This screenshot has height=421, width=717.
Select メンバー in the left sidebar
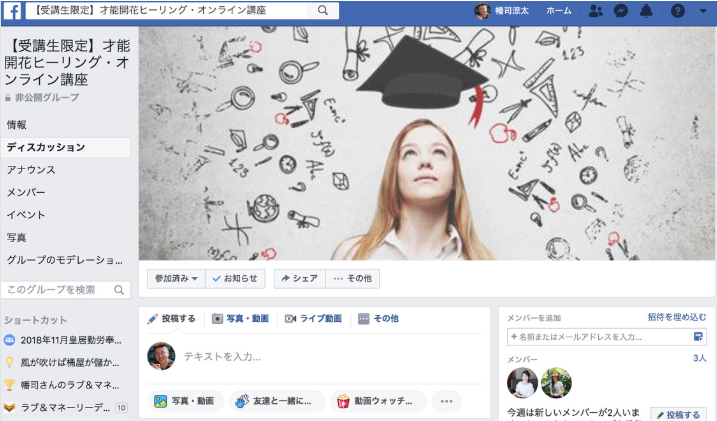(x=25, y=192)
